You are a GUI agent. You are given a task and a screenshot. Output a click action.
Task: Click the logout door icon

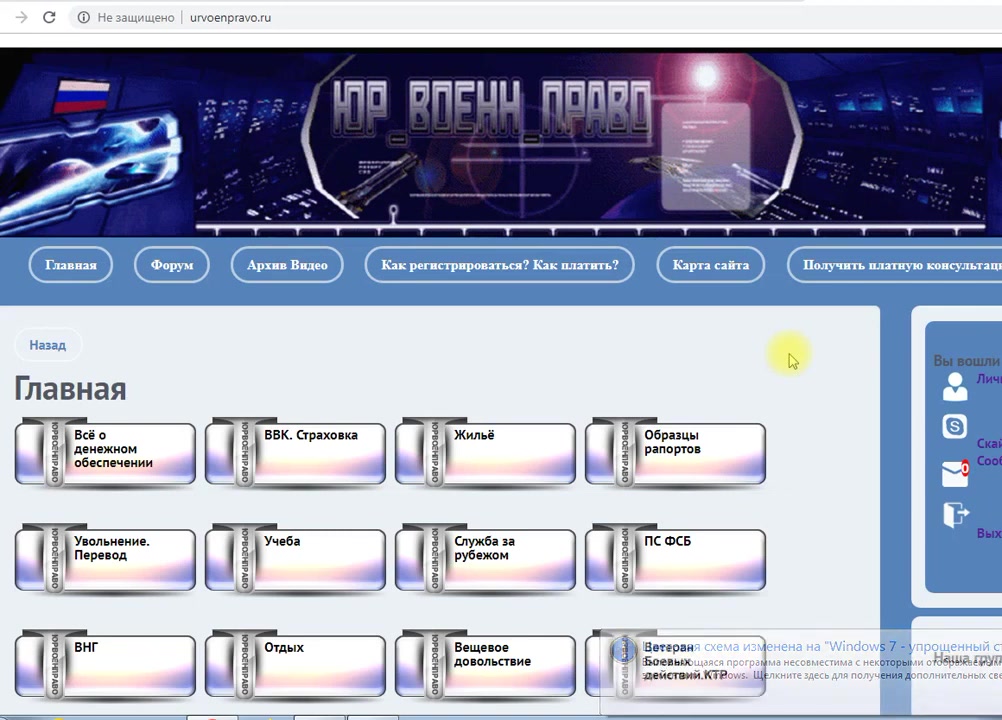click(x=956, y=515)
